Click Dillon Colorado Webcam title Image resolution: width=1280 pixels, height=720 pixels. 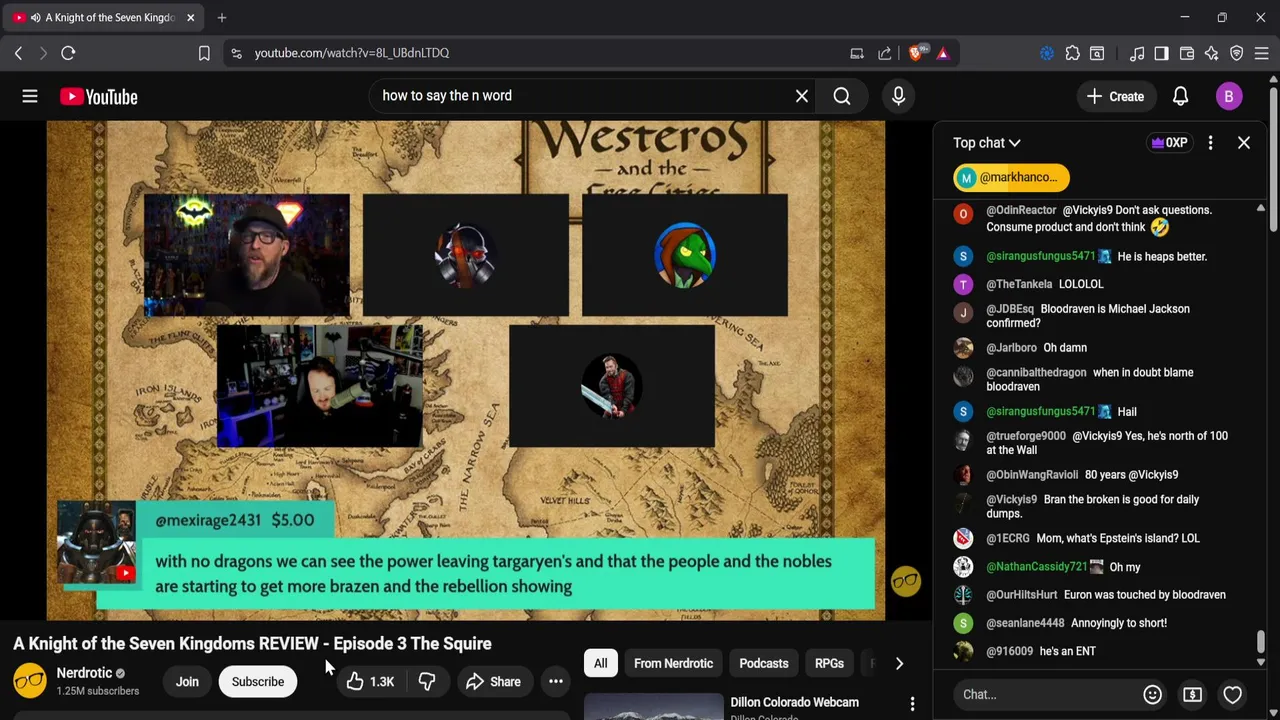click(x=794, y=702)
